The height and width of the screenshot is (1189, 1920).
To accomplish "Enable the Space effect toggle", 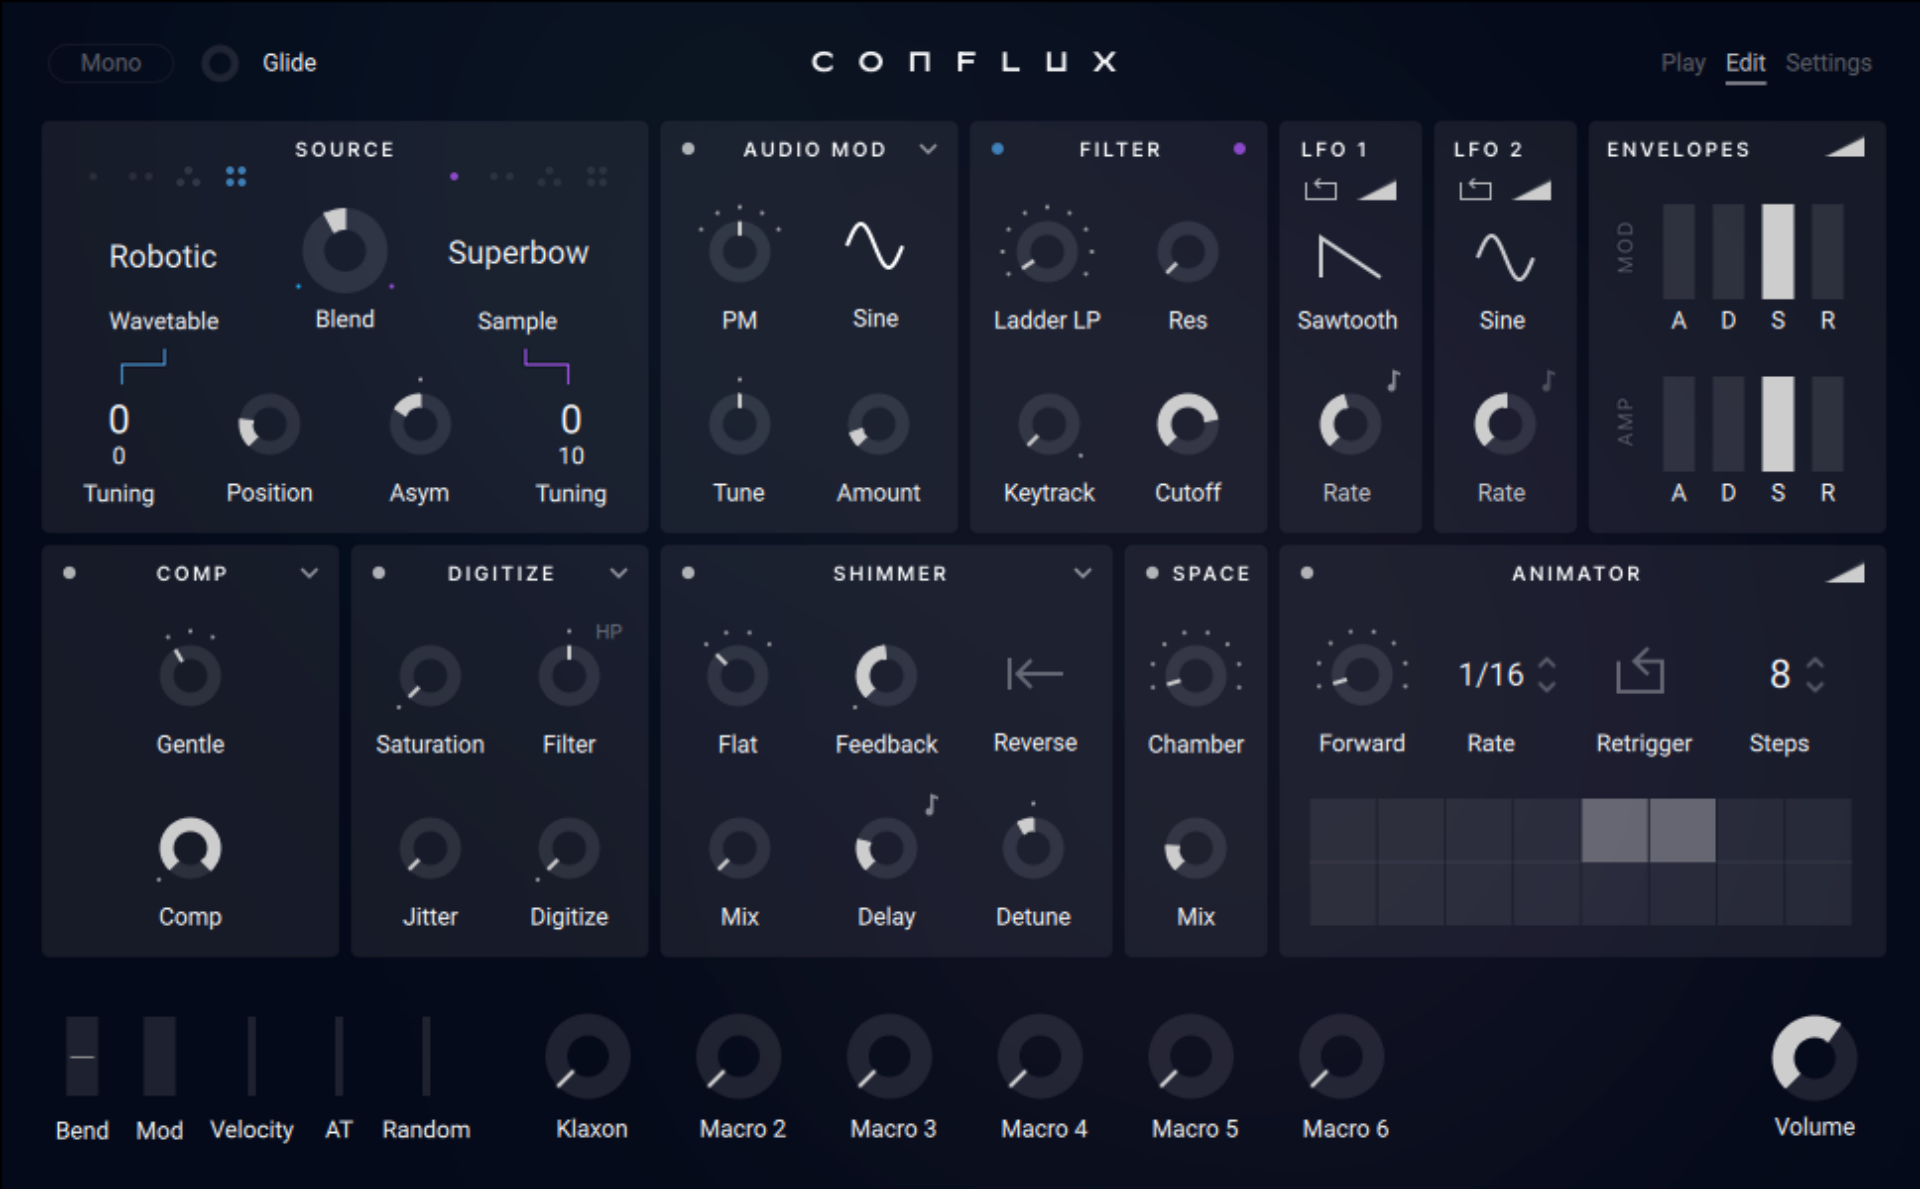I will (x=1152, y=573).
